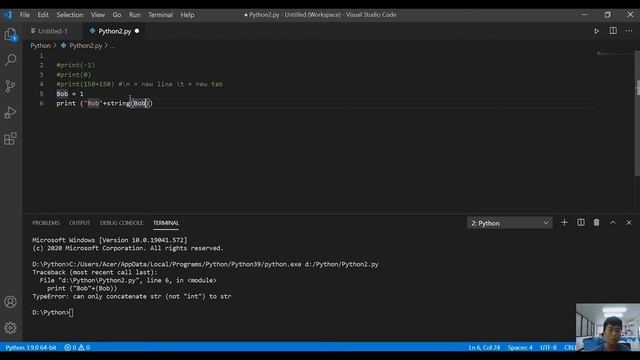Image resolution: width=640 pixels, height=360 pixels.
Task: Open the Manage gear icon
Action: tap(11, 328)
